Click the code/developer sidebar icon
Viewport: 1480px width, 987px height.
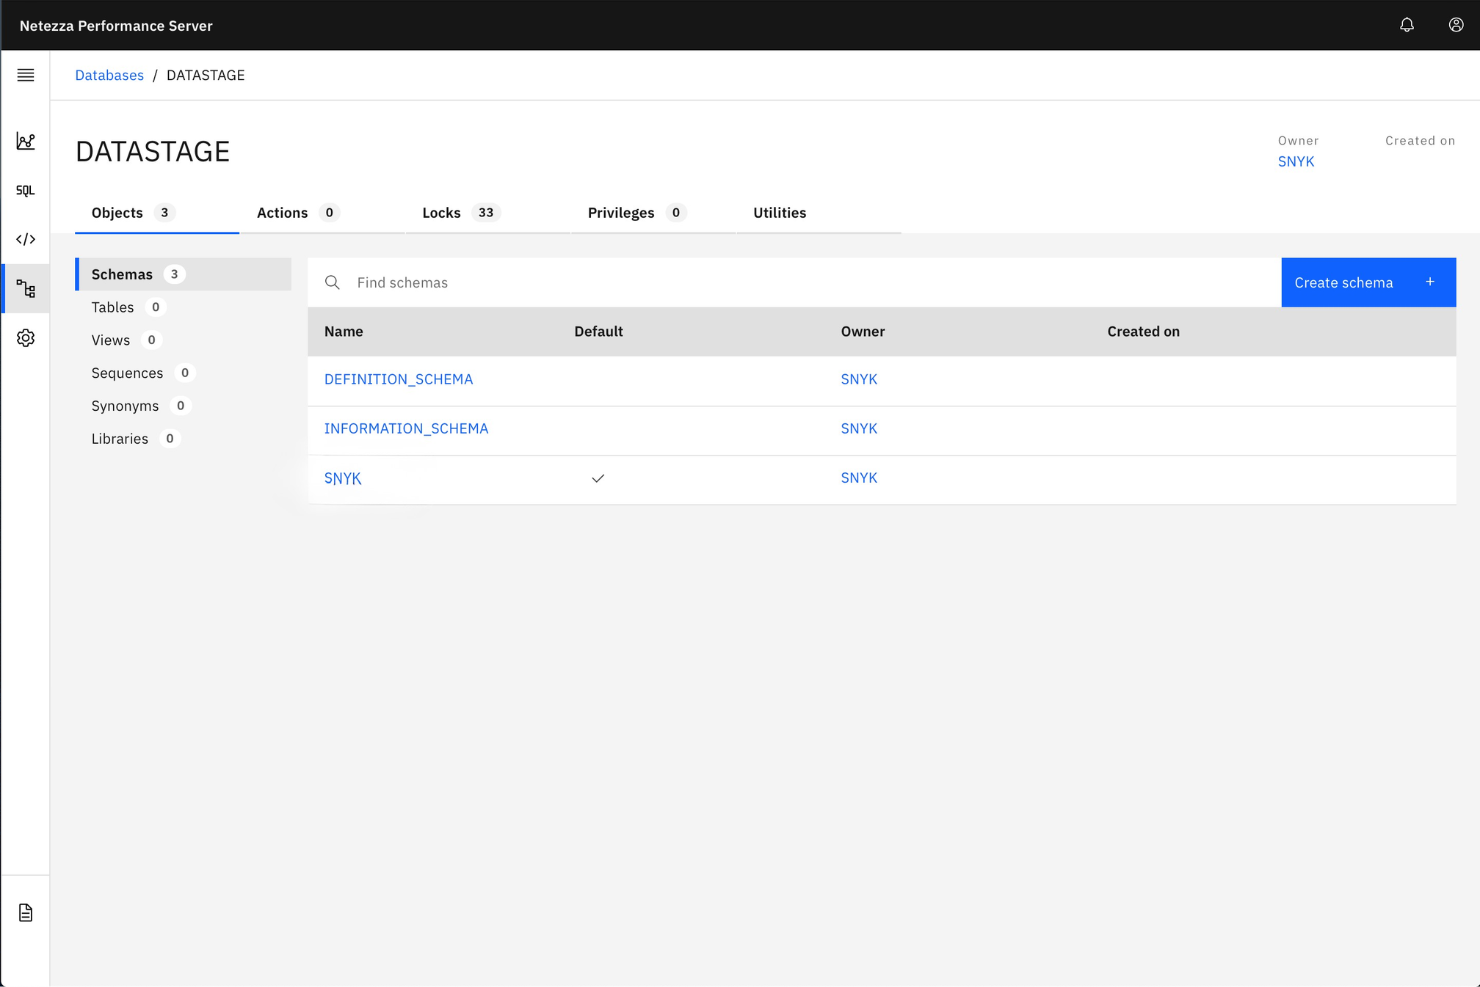pos(25,239)
